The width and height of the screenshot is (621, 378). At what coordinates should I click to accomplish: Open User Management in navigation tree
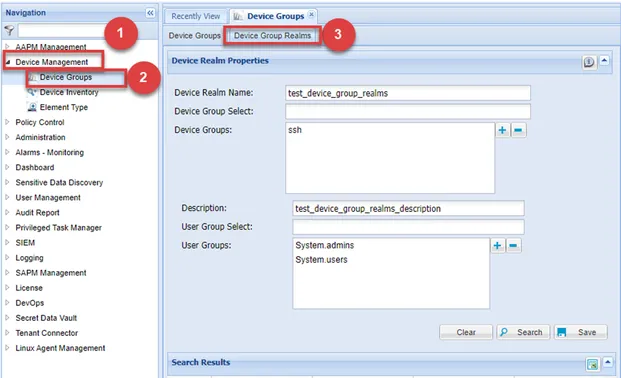point(48,197)
